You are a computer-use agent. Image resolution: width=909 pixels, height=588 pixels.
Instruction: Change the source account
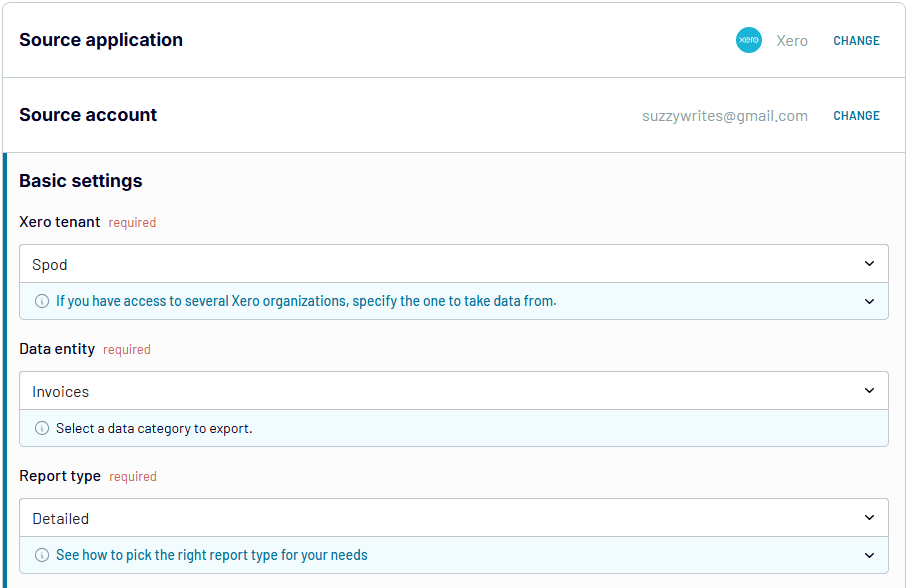[x=856, y=115]
